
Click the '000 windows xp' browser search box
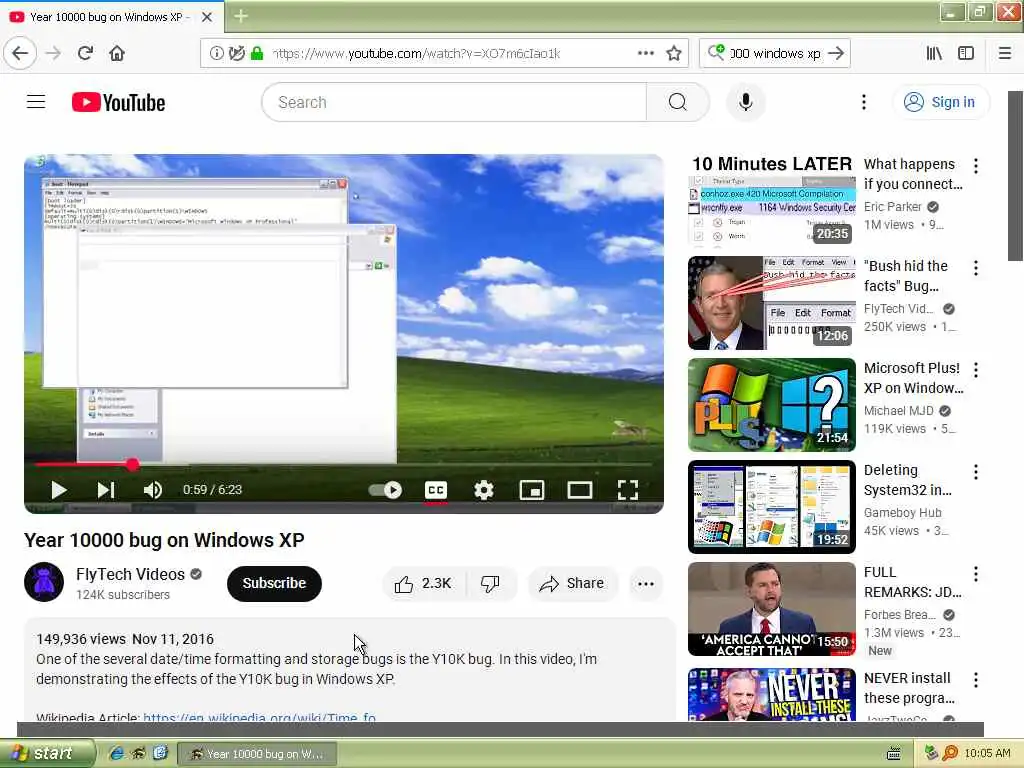coord(775,53)
